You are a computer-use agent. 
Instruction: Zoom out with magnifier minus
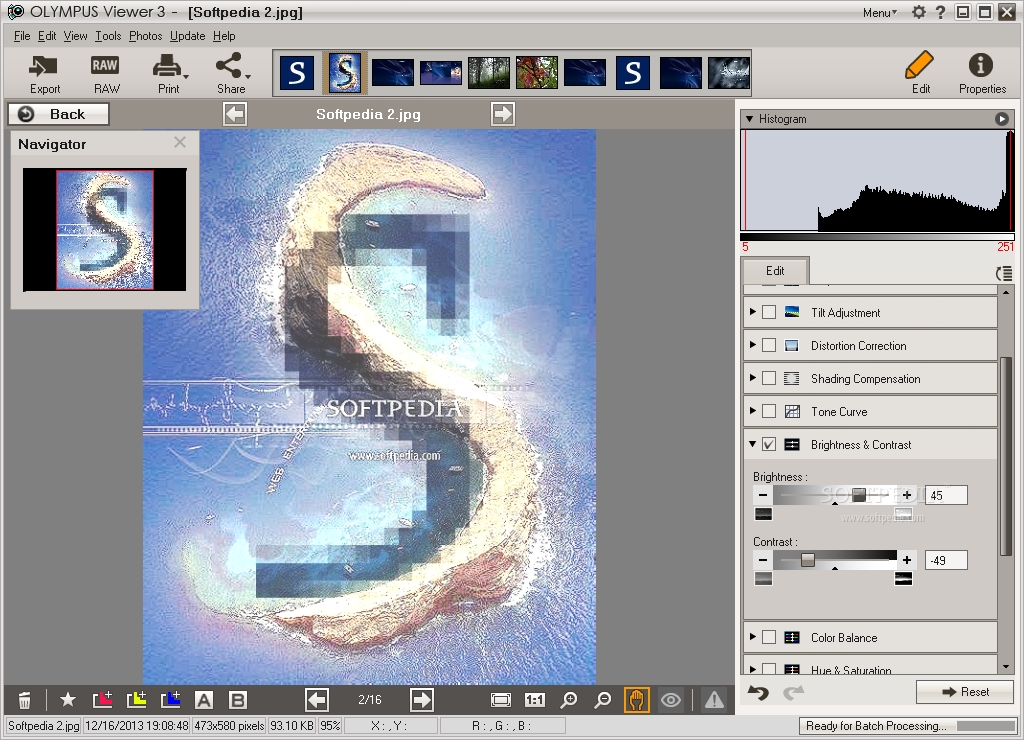click(x=603, y=700)
